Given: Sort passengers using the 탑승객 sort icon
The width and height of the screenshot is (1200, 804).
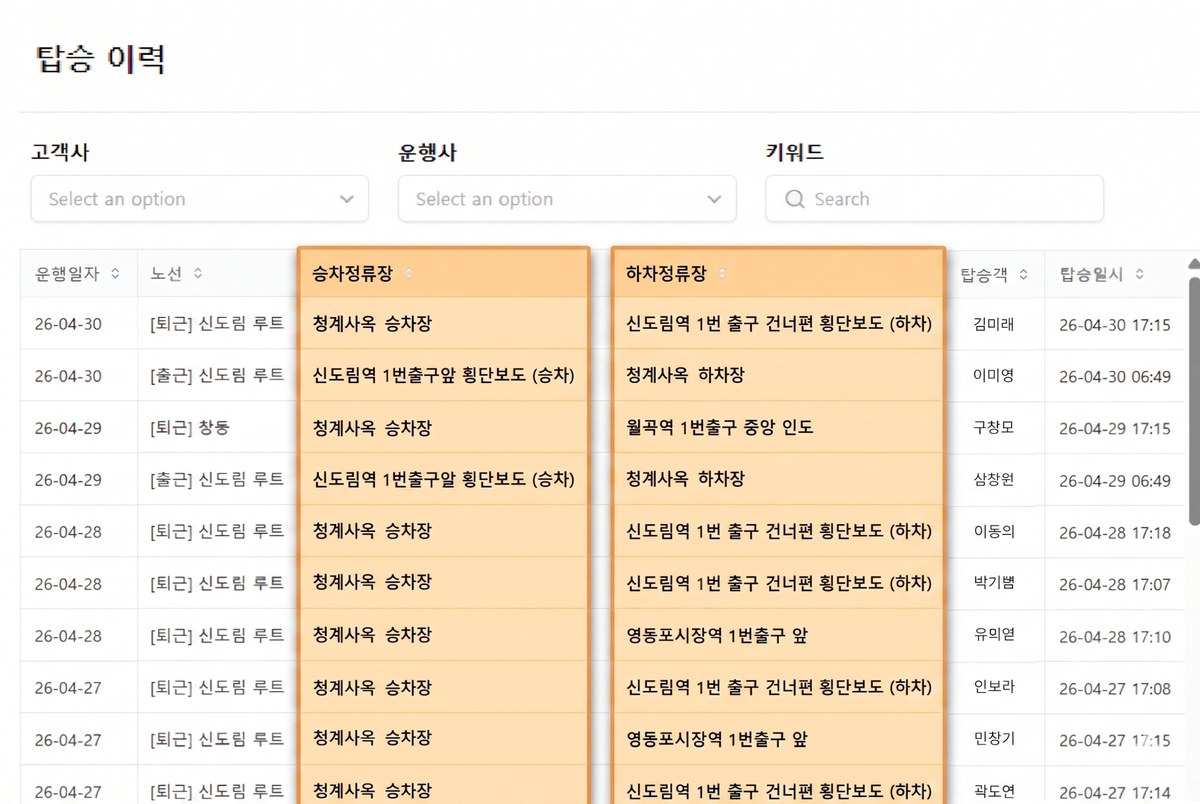Looking at the screenshot, I should [1023, 274].
